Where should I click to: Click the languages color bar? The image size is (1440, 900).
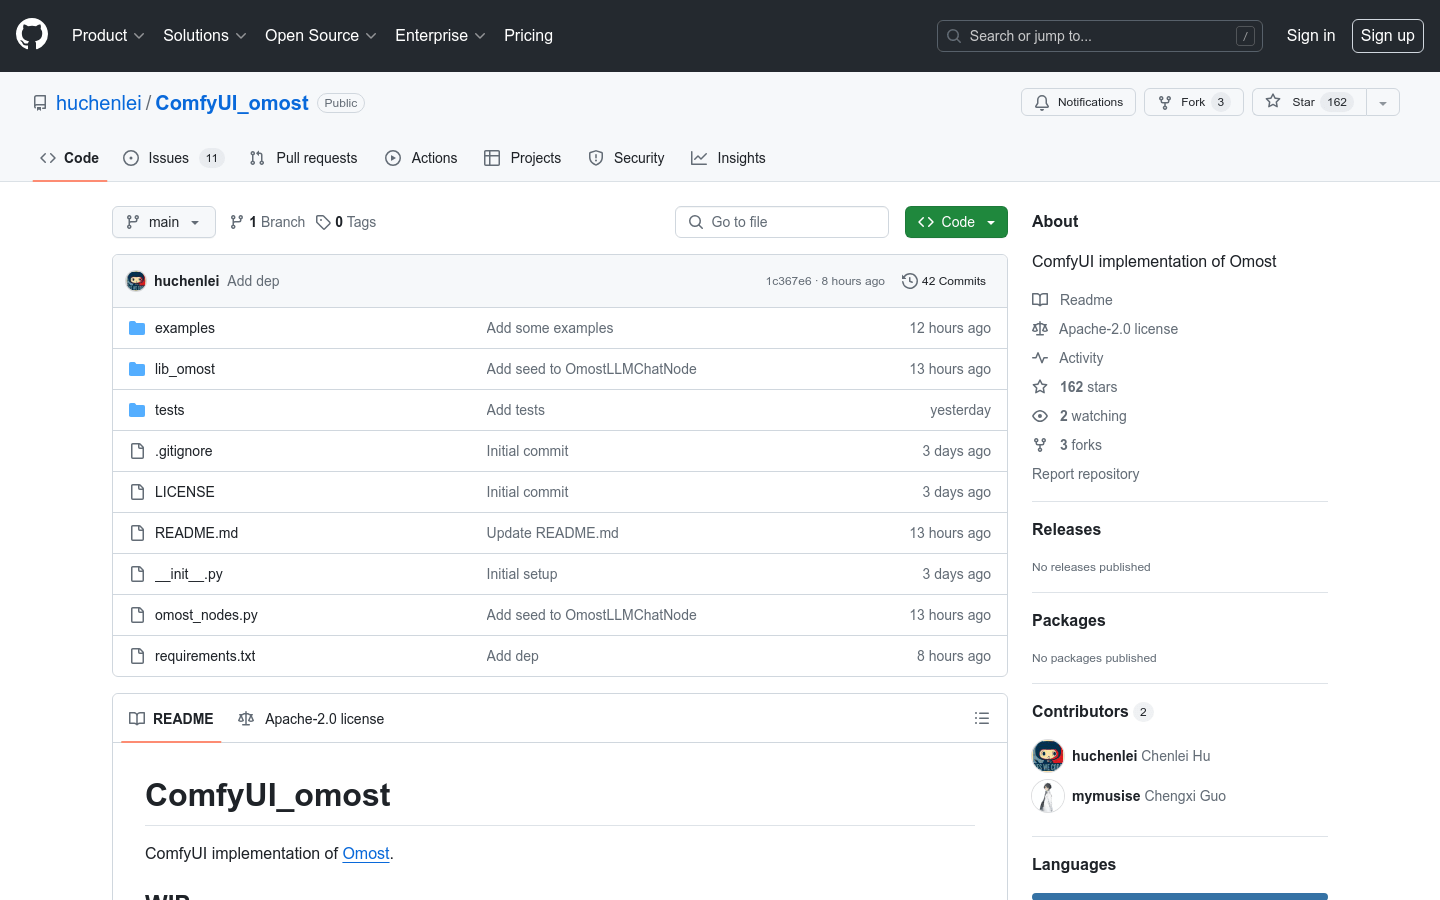[1179, 896]
